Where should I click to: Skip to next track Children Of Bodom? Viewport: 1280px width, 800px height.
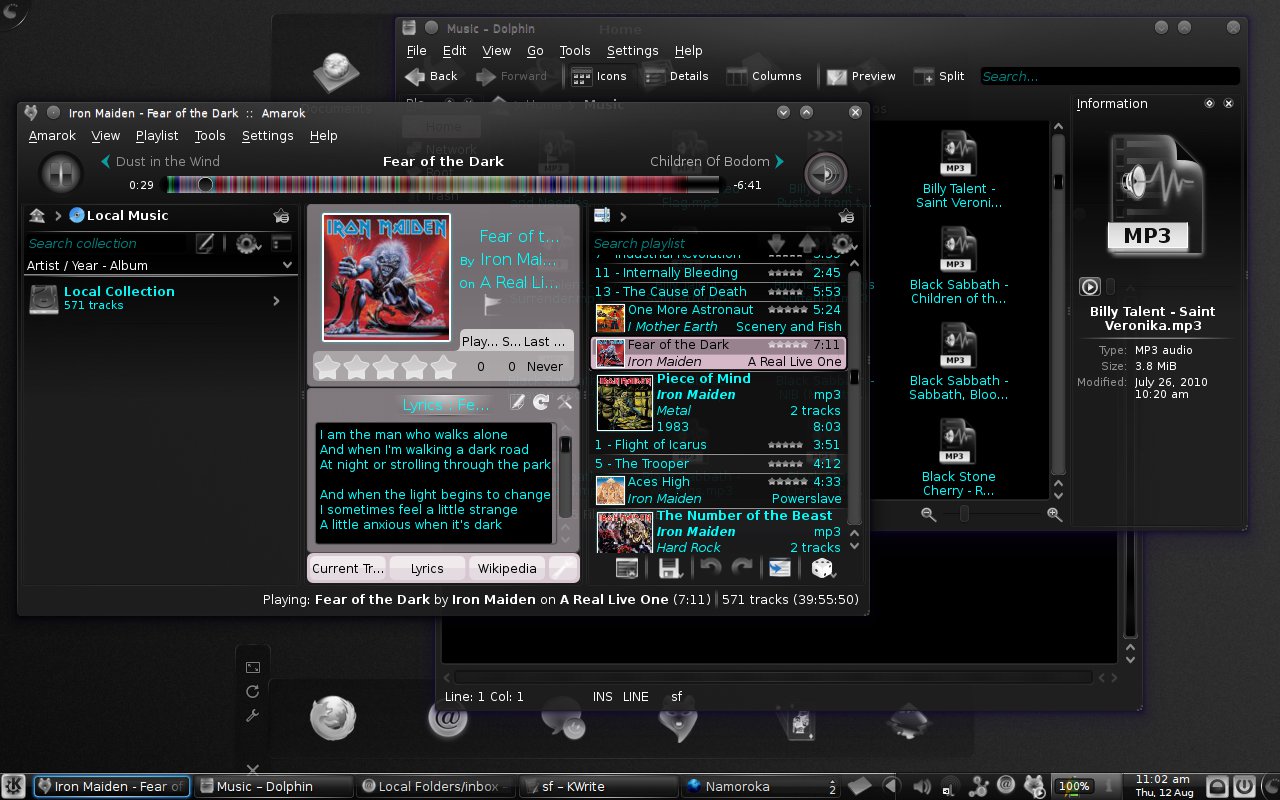click(x=717, y=161)
